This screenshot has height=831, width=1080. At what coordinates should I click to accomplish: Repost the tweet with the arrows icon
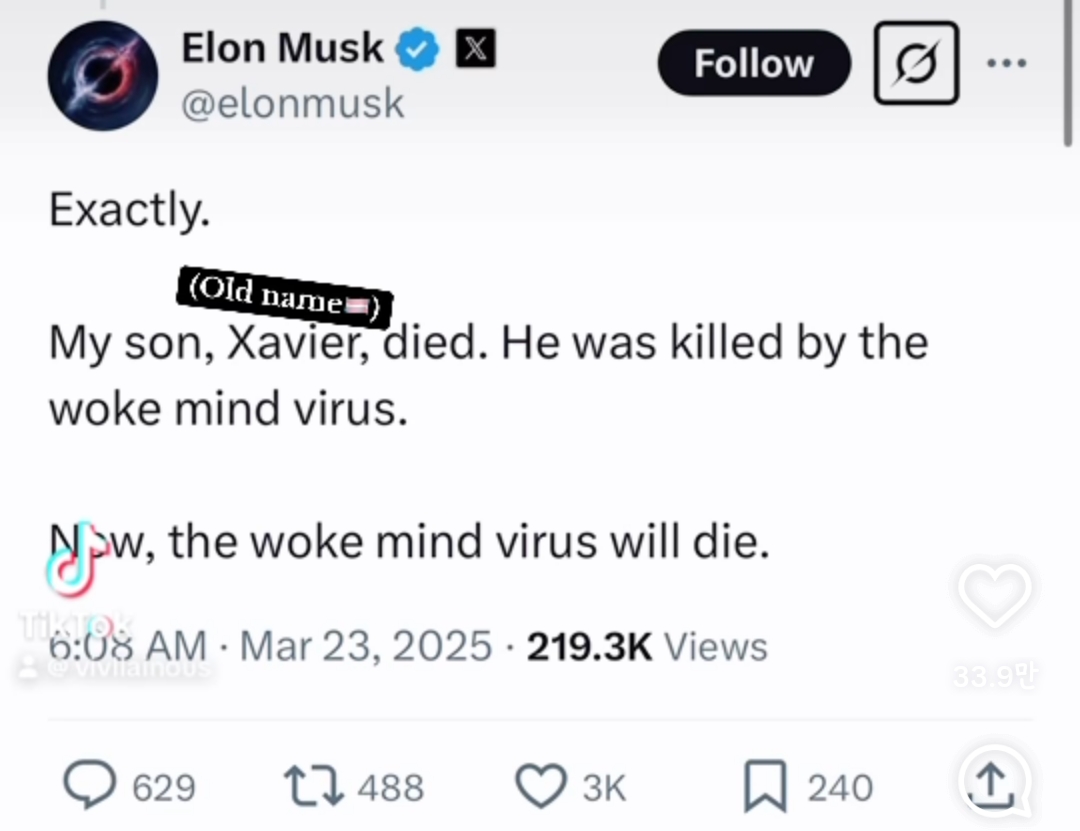(x=312, y=786)
